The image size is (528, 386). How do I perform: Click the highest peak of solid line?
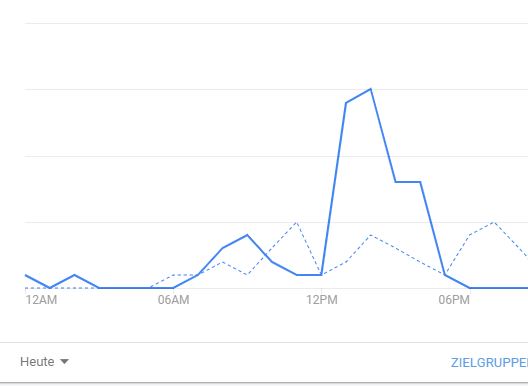(x=371, y=89)
